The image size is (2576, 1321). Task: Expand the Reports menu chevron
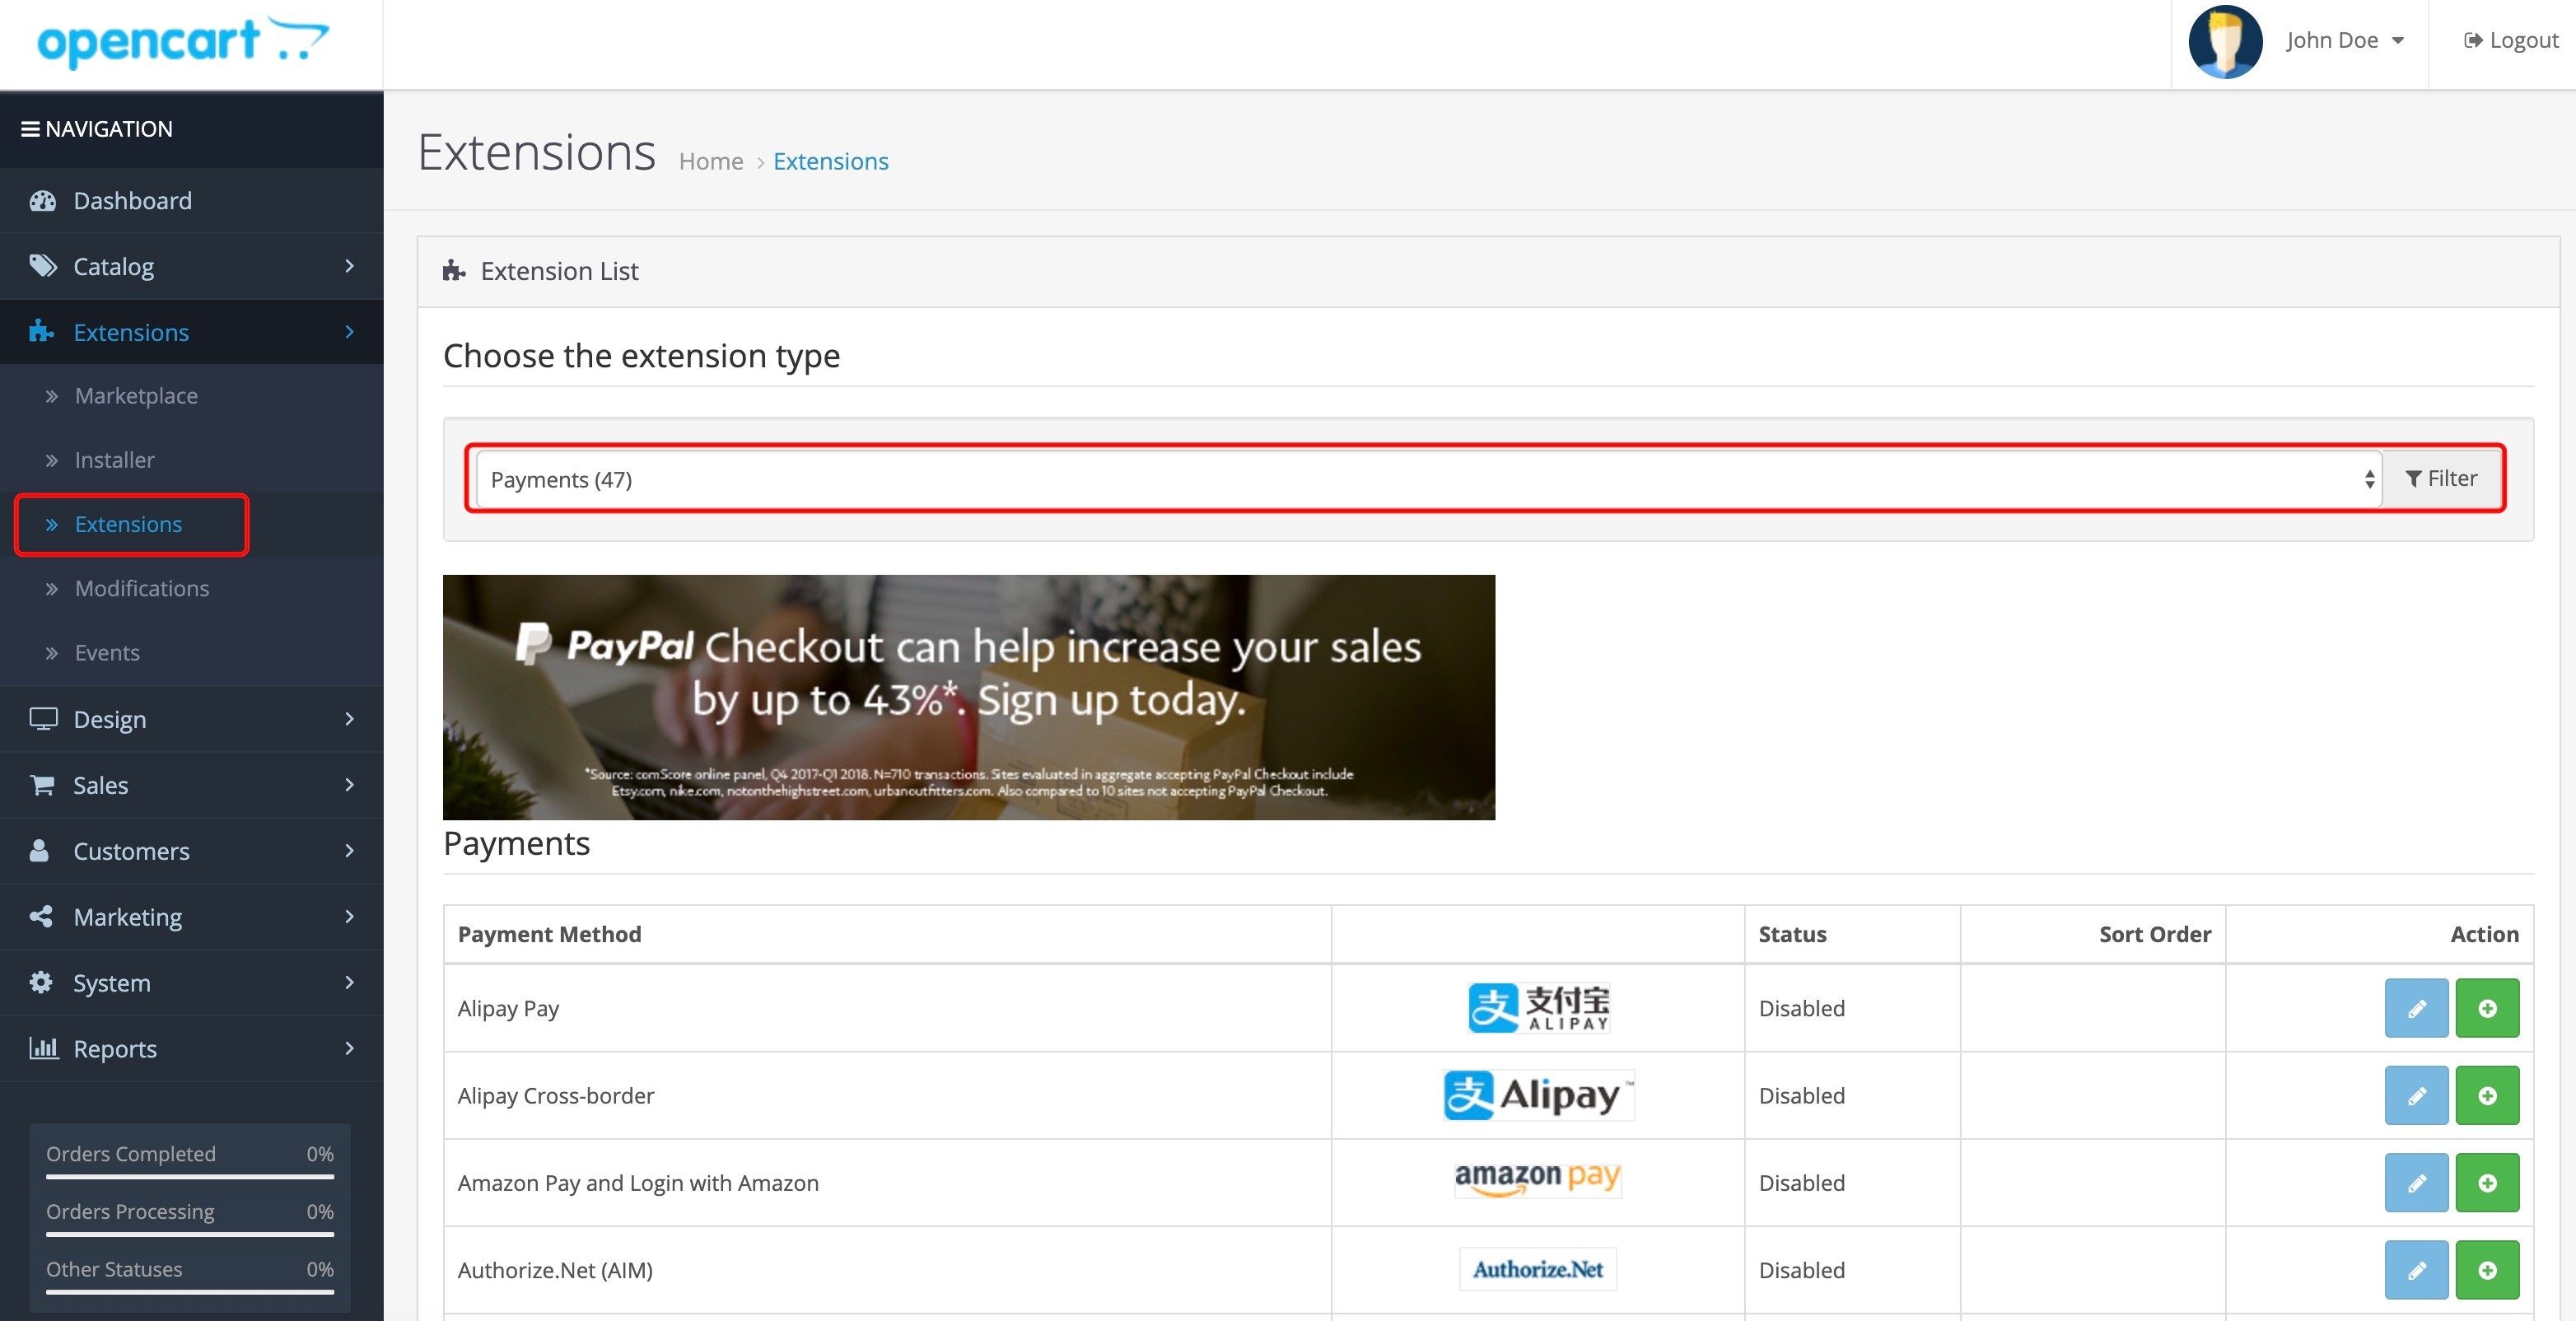349,1048
